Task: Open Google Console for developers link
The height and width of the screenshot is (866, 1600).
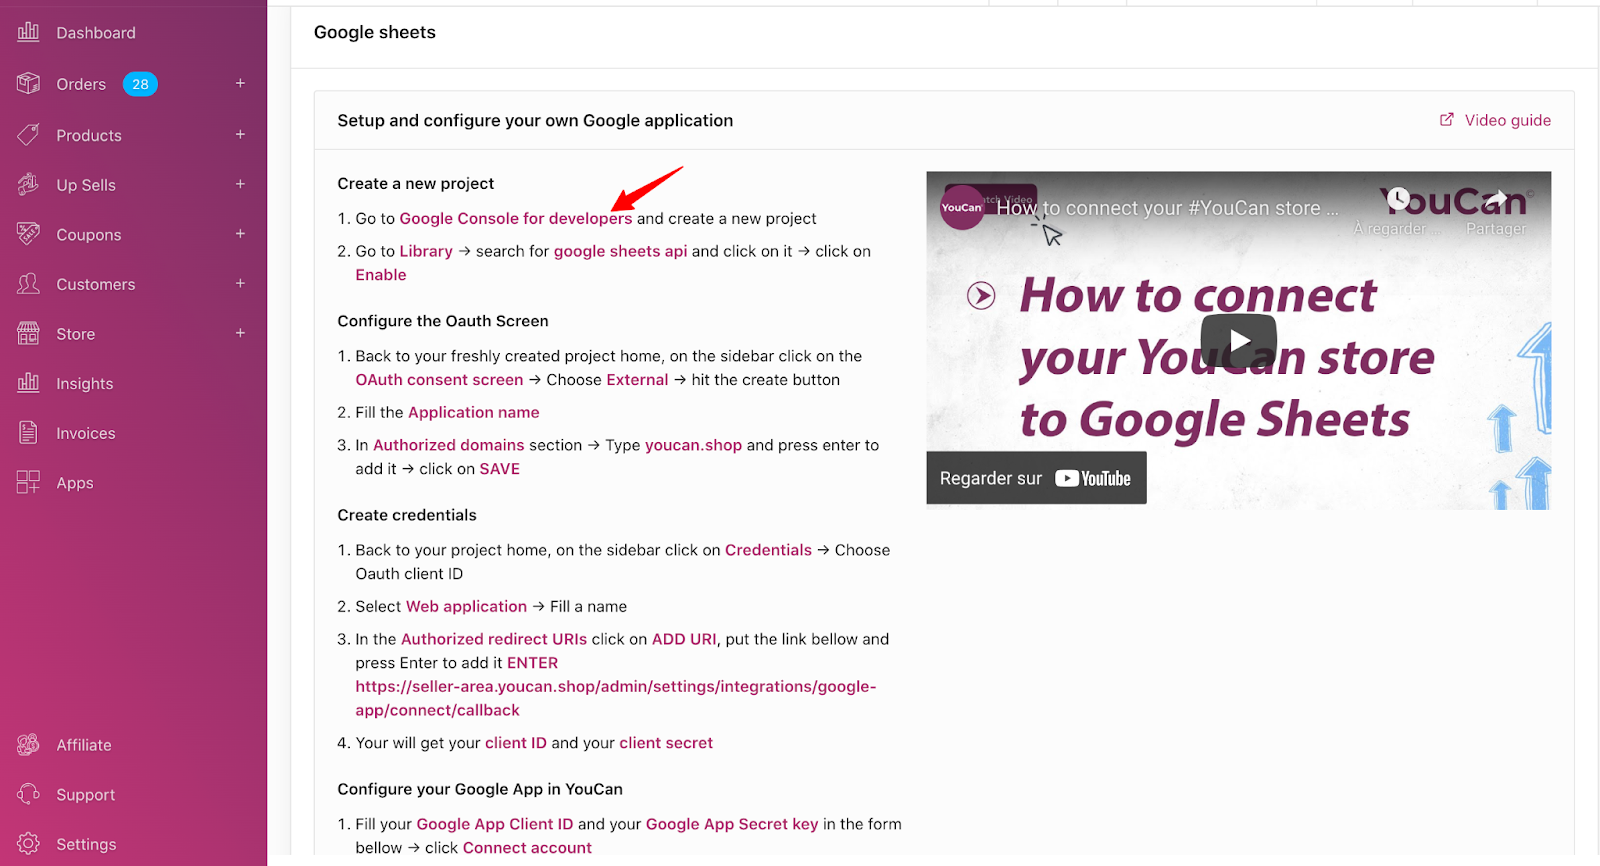Action: [516, 218]
